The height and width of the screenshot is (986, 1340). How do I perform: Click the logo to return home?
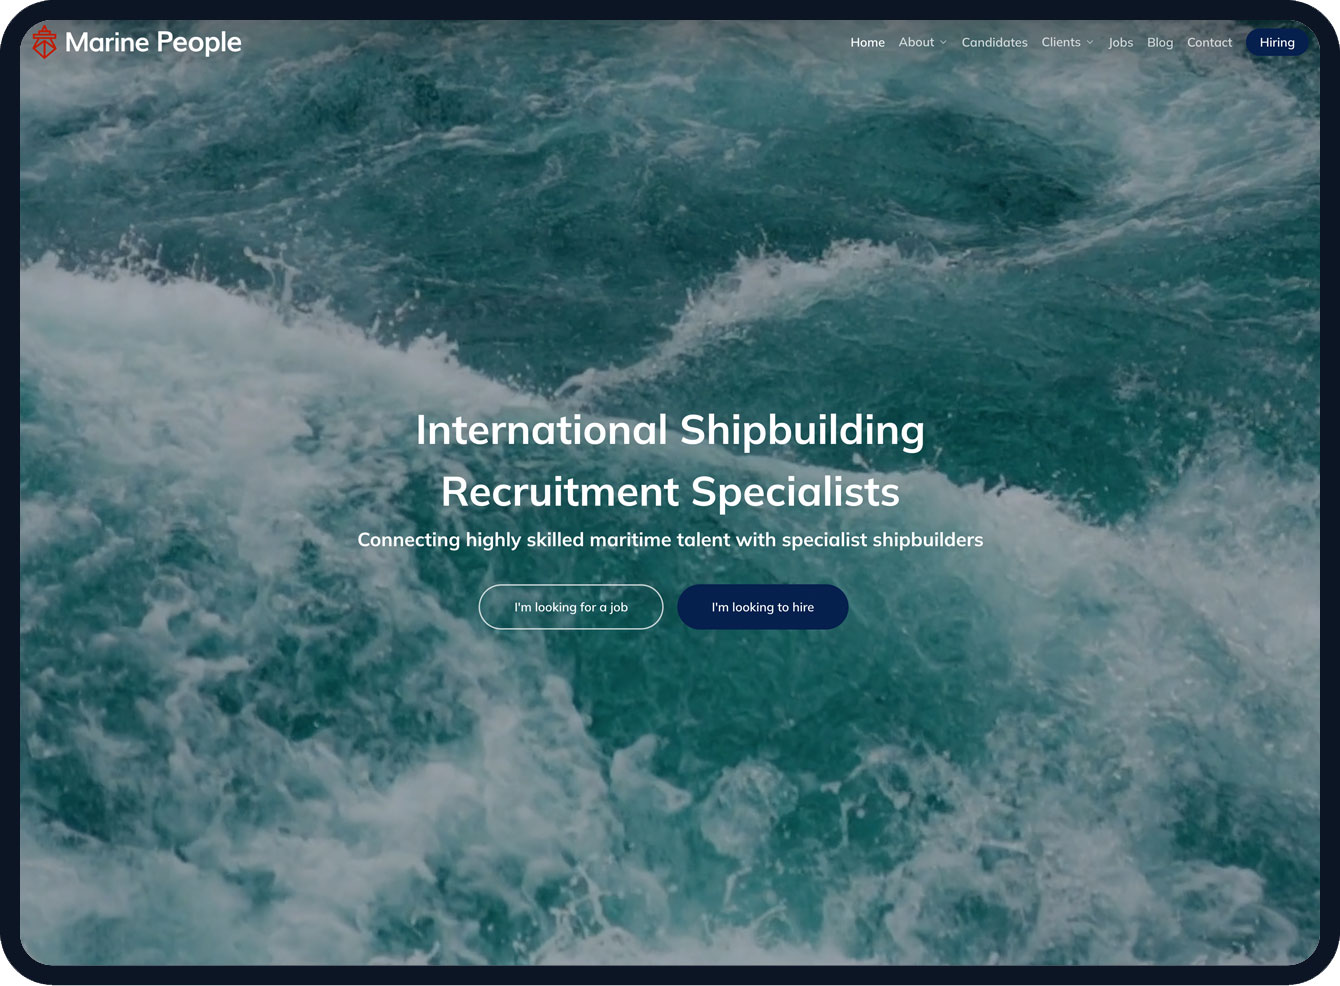click(43, 42)
